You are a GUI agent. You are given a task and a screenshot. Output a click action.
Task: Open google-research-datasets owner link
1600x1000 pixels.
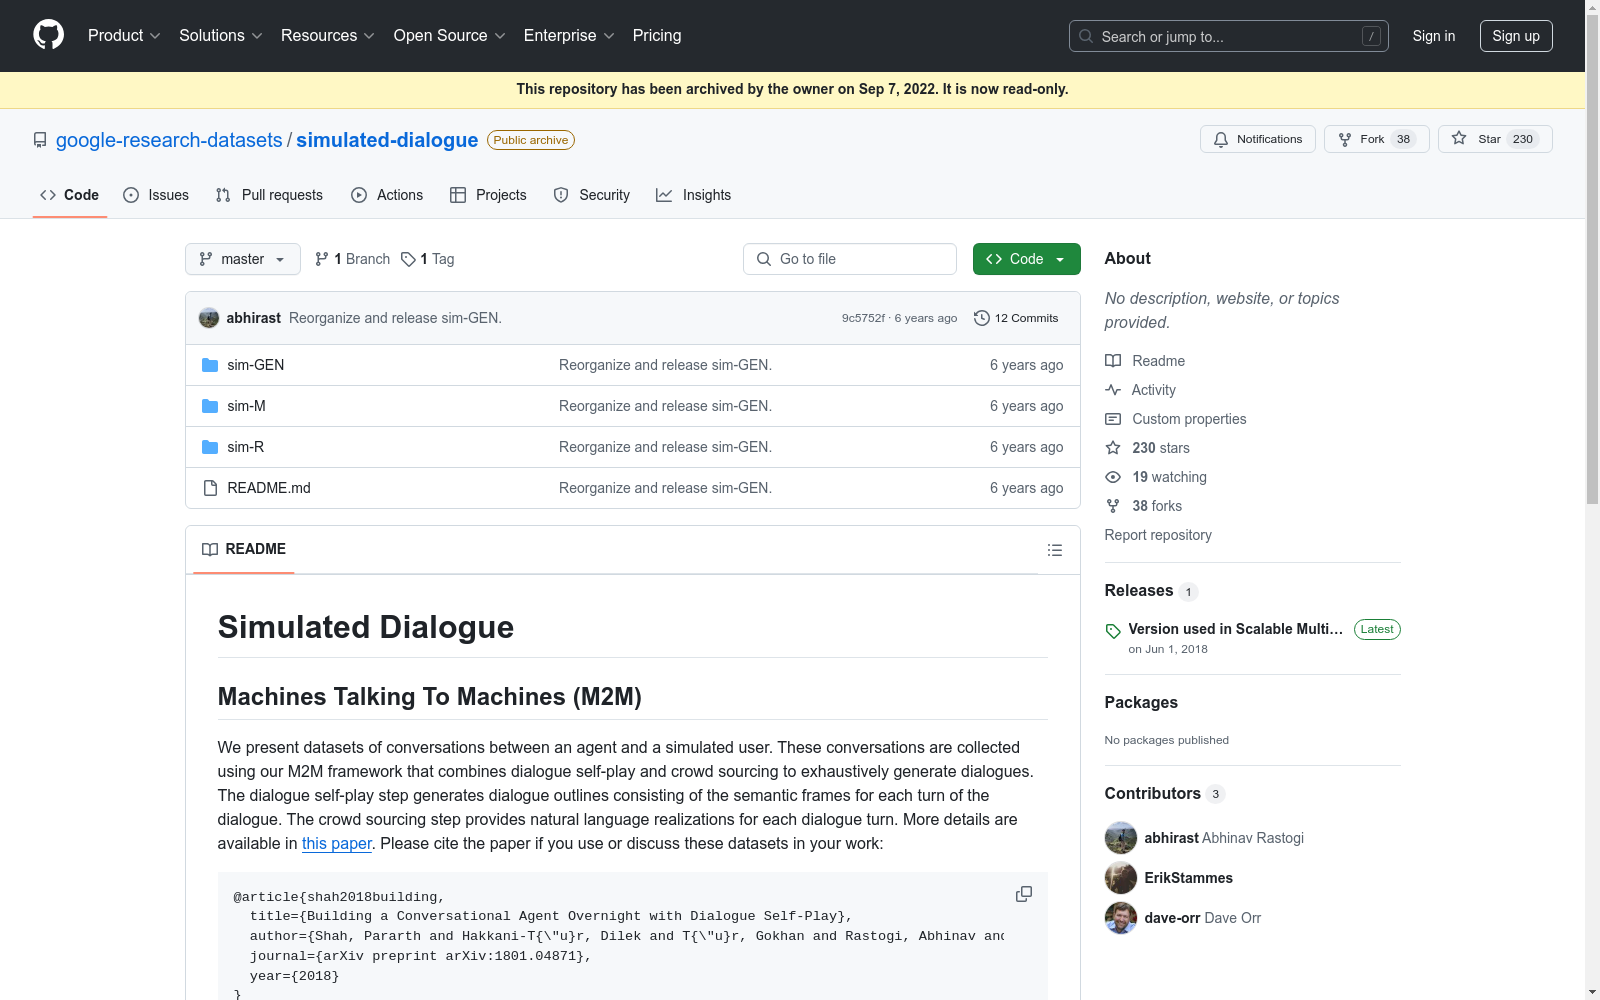pyautogui.click(x=169, y=140)
